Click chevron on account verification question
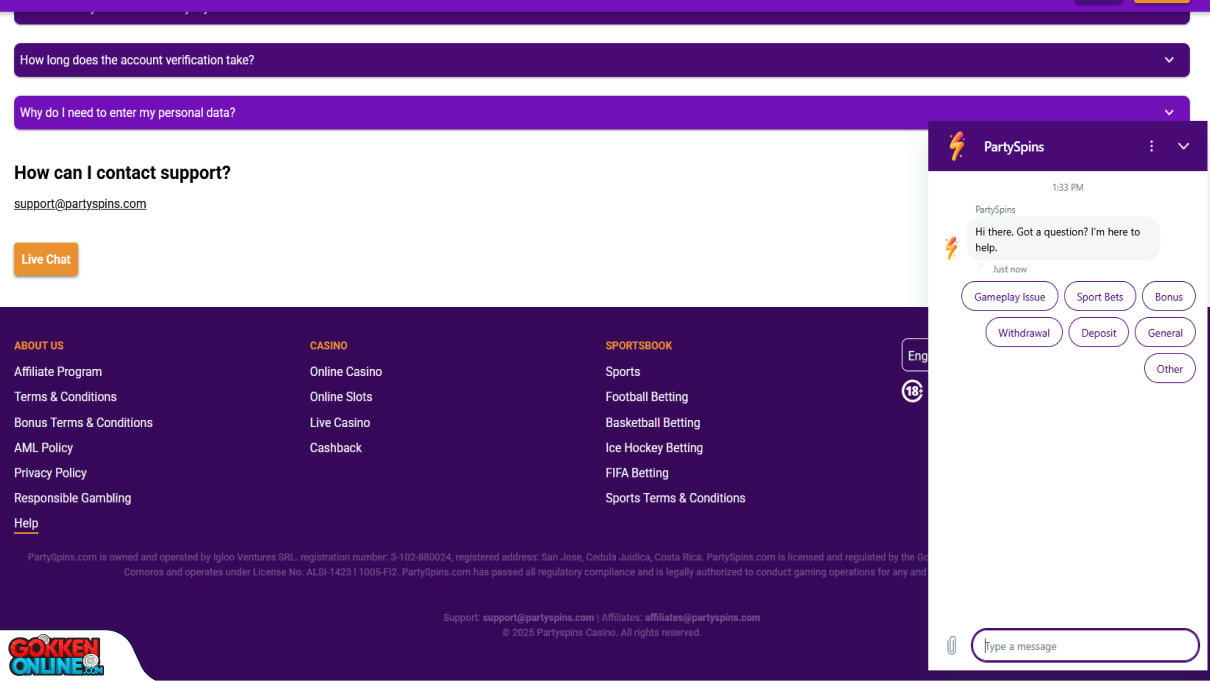Viewport: 1210px width, 681px height. click(1169, 60)
